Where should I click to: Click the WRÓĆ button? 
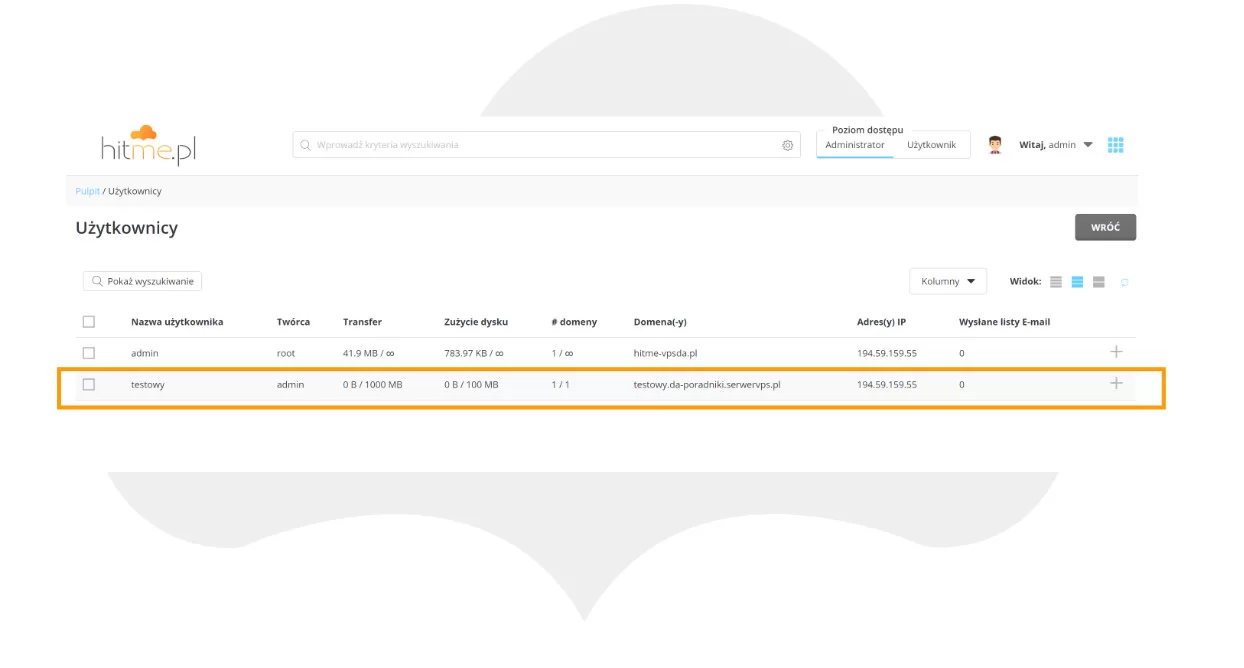[x=1105, y=227]
